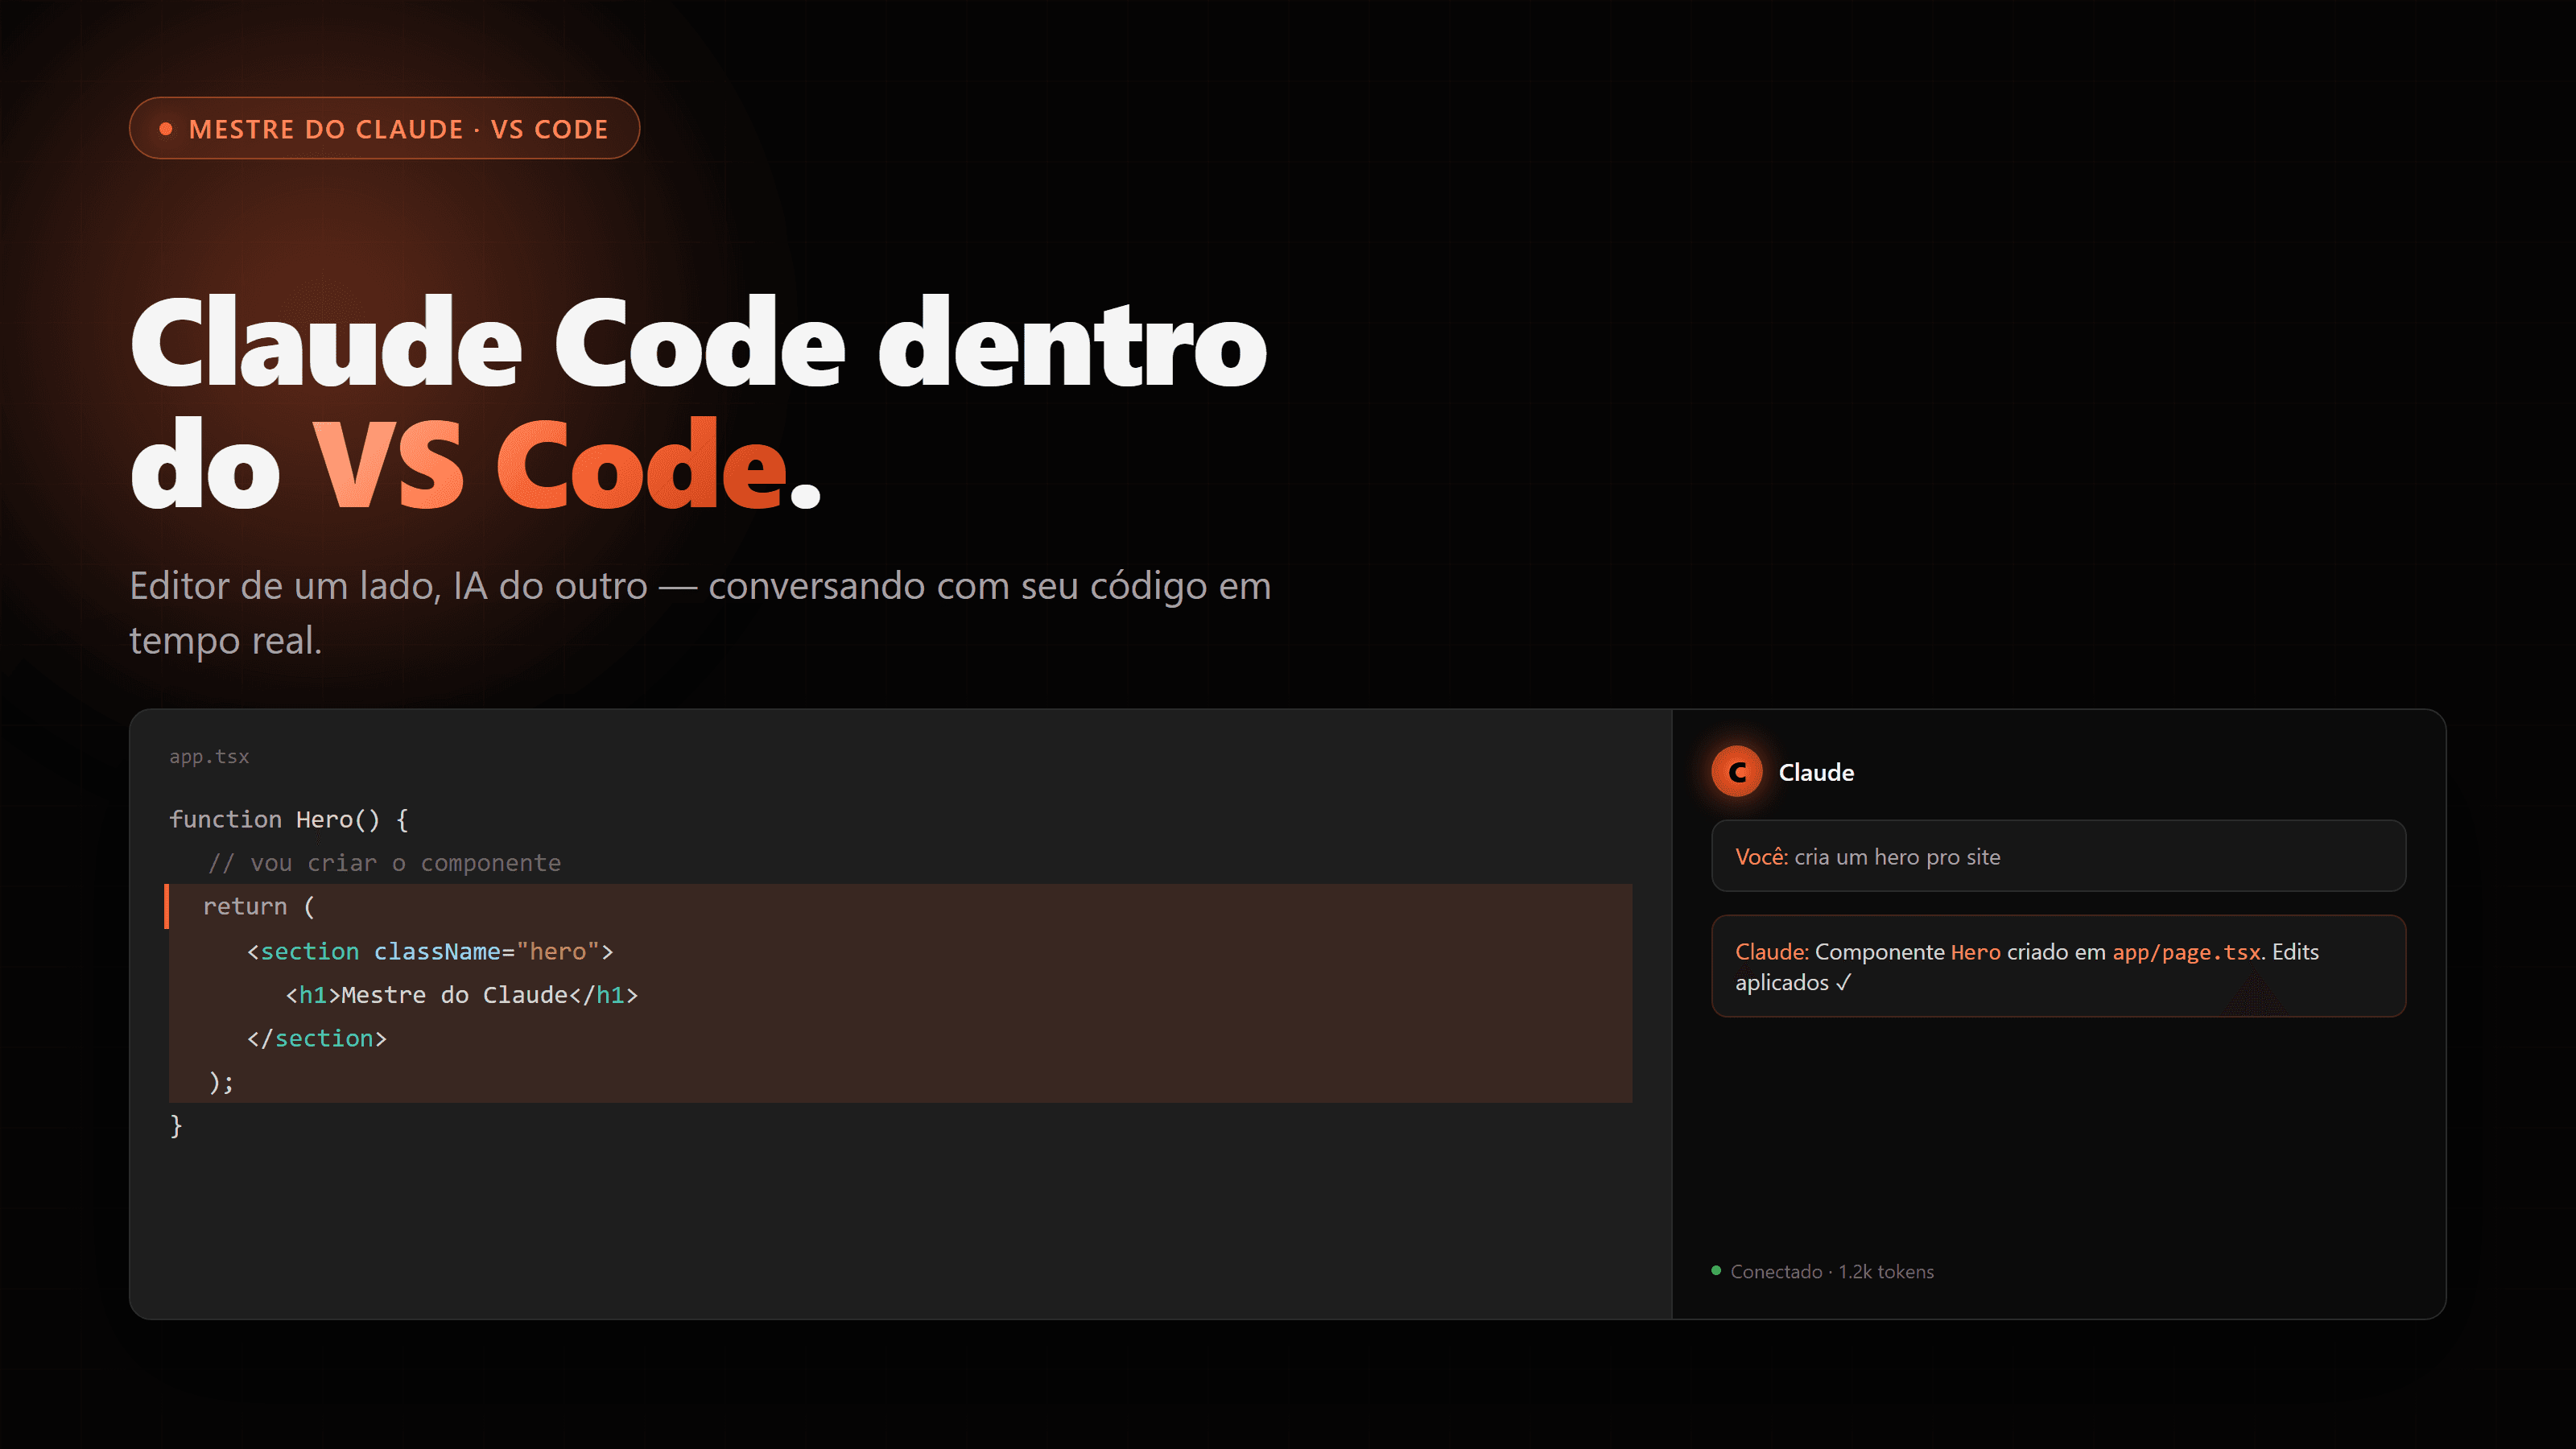Select the app.tsx file label
This screenshot has width=2576, height=1449.
[209, 757]
